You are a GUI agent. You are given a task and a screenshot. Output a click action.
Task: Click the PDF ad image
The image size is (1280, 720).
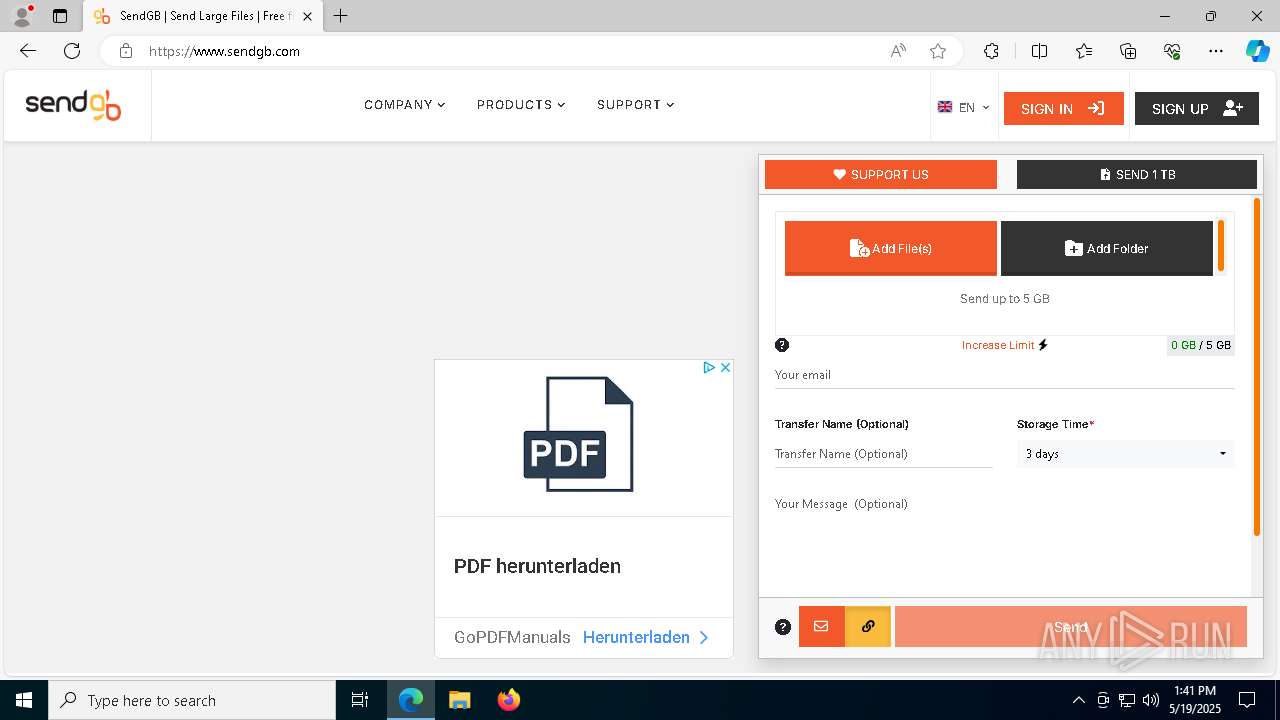click(579, 434)
